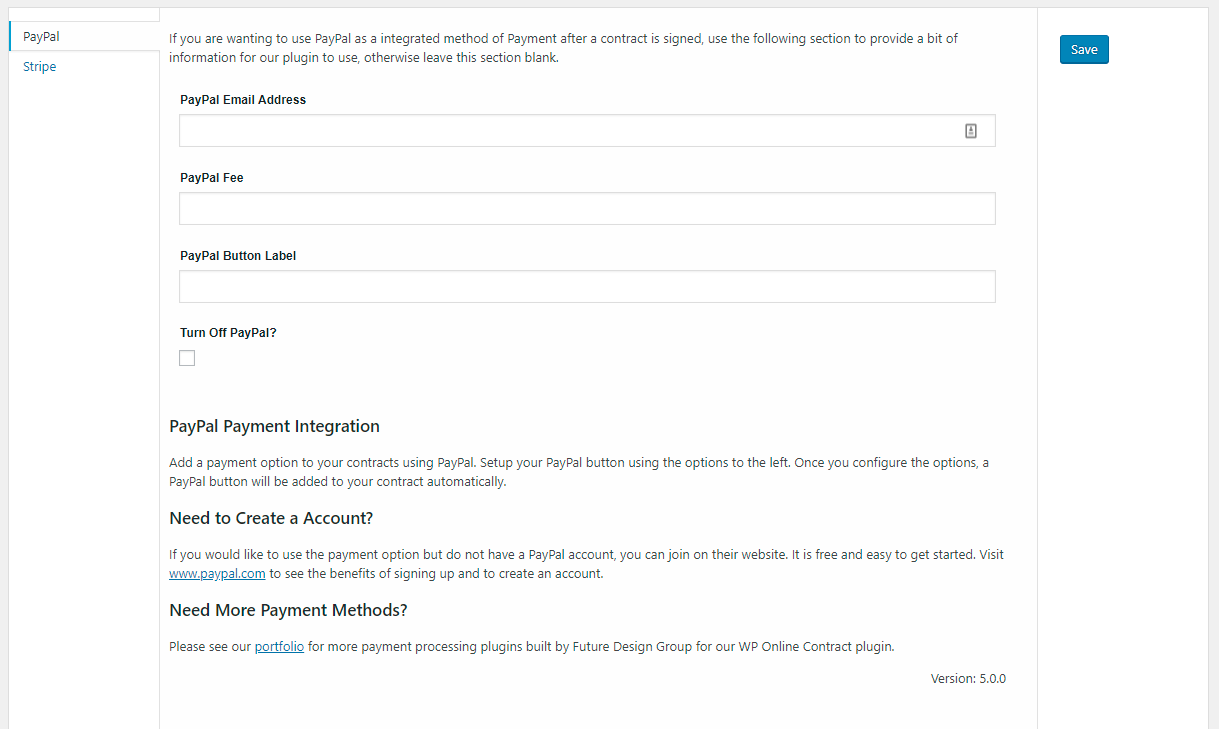Click the contact autofill icon in email field

[970, 131]
